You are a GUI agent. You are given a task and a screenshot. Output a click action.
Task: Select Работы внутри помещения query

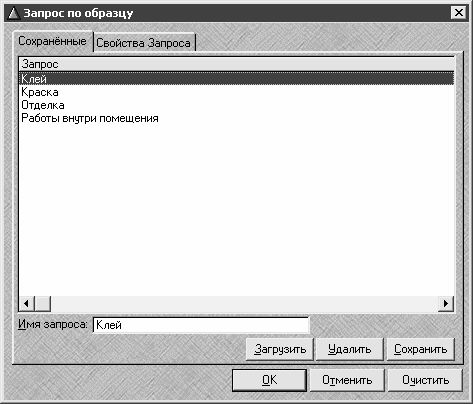(x=90, y=118)
